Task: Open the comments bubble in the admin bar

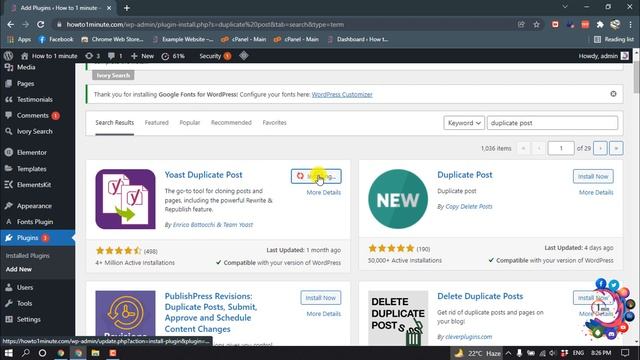Action: coord(115,56)
